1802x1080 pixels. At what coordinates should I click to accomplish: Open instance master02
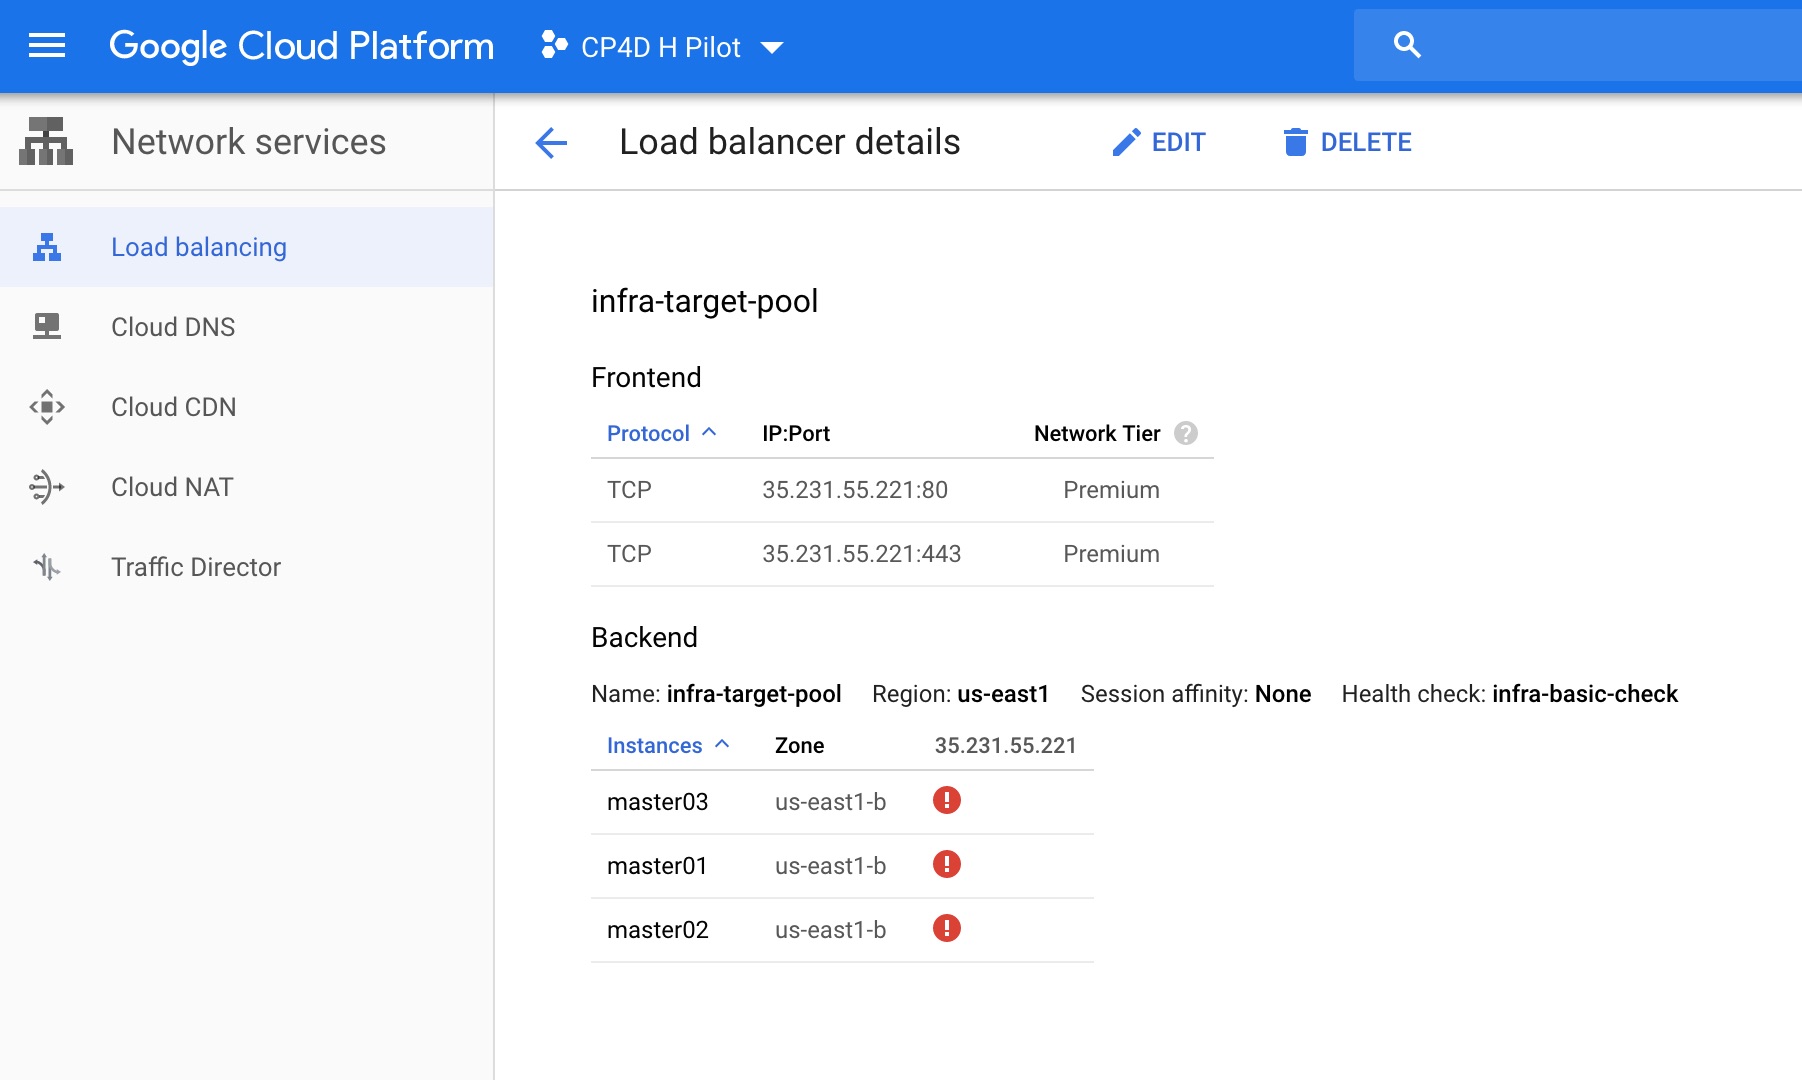point(658,930)
